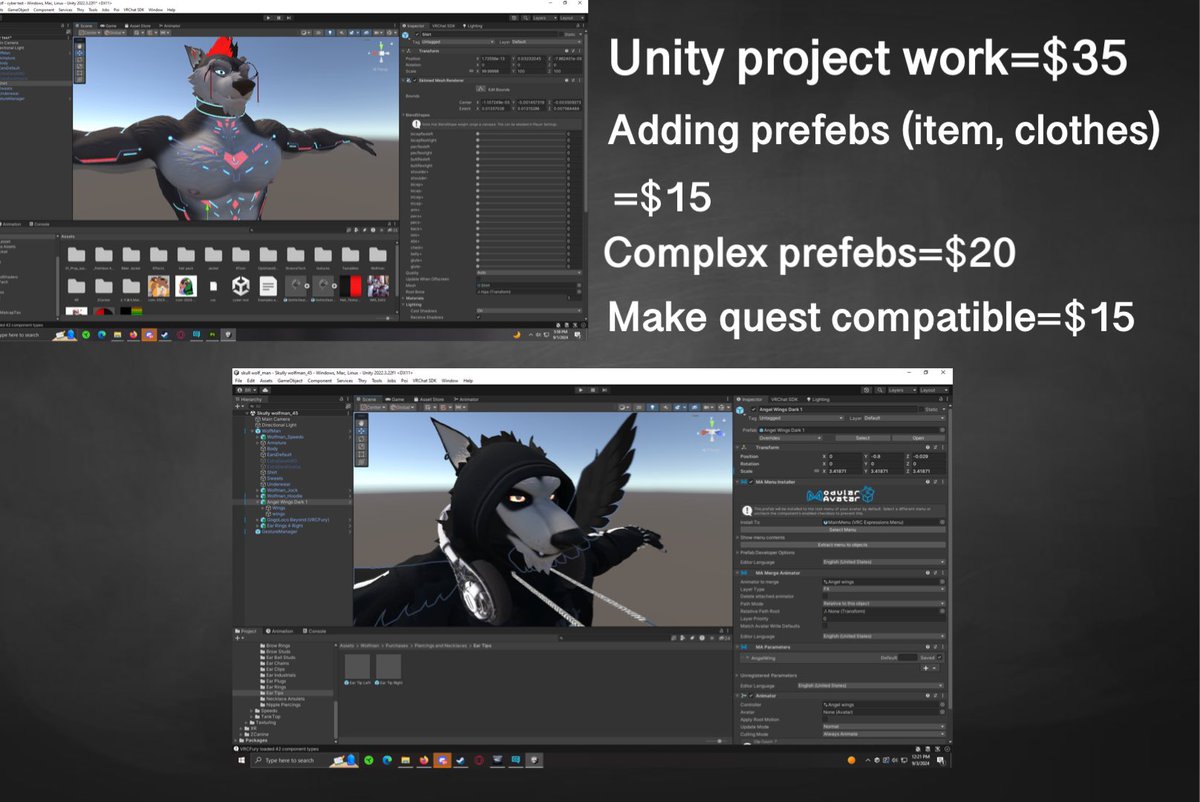Open the Update Mode dropdown showing Normal
Image resolution: width=1200 pixels, height=802 pixels.
coord(884,727)
